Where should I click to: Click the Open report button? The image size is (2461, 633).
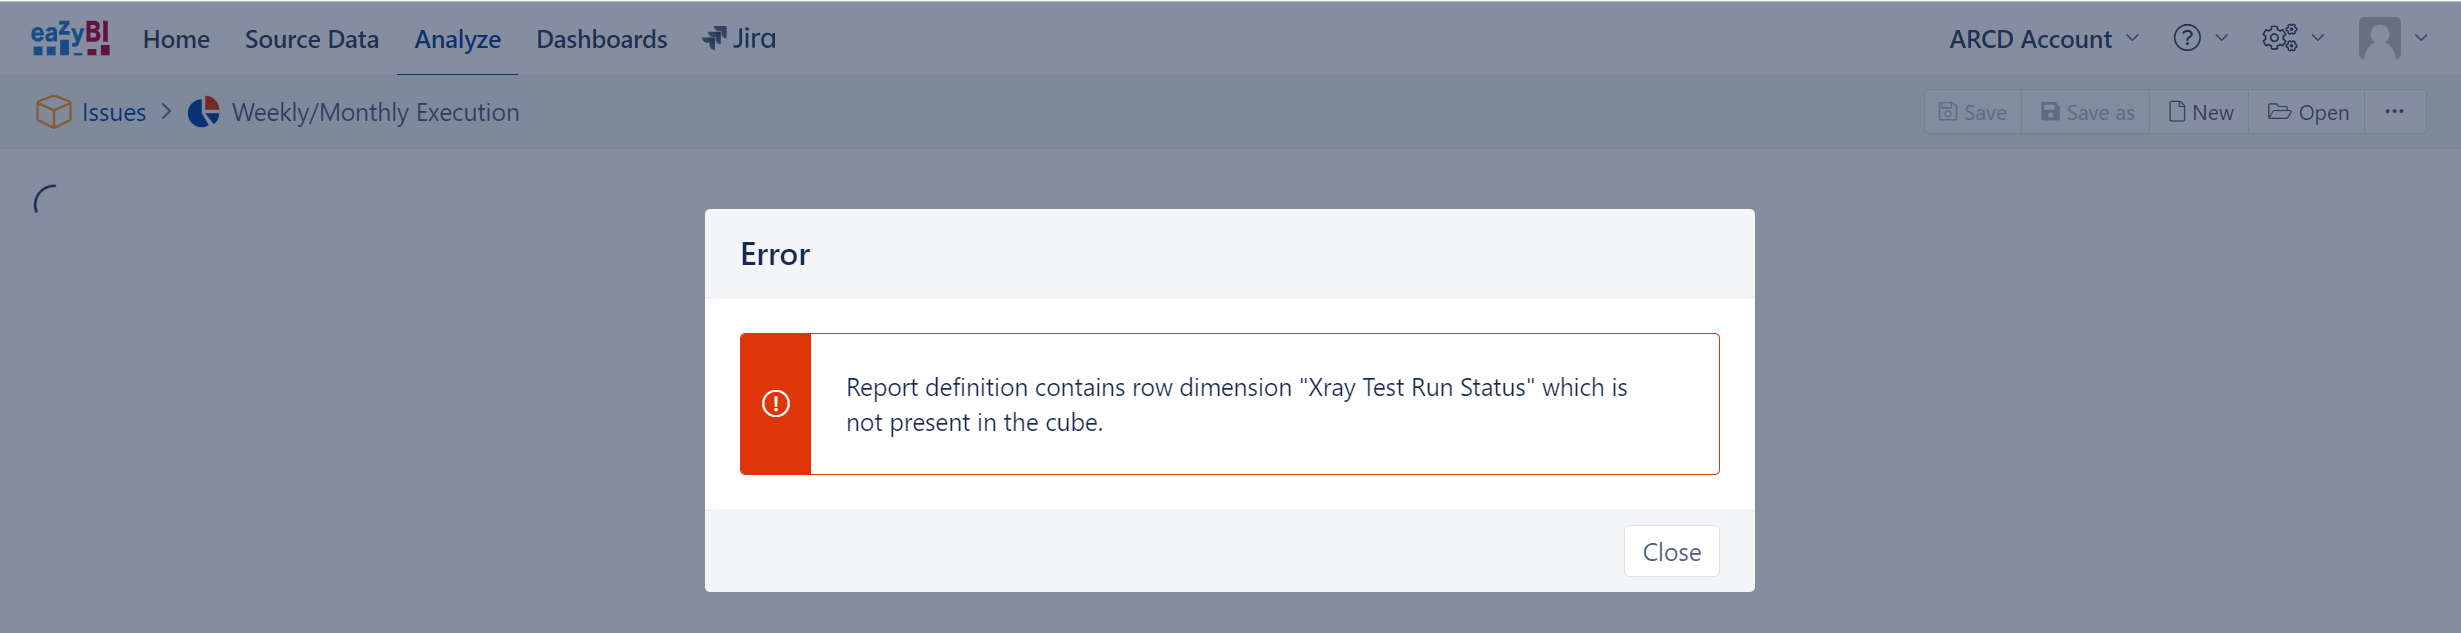[2308, 112]
